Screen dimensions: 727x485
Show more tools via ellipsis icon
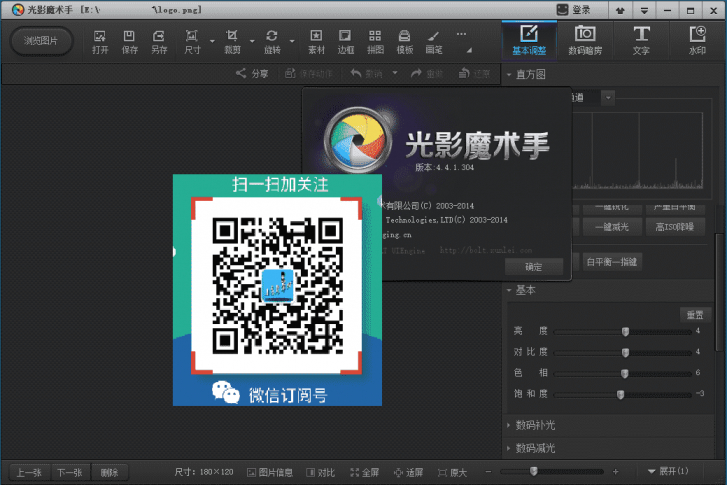tap(461, 34)
